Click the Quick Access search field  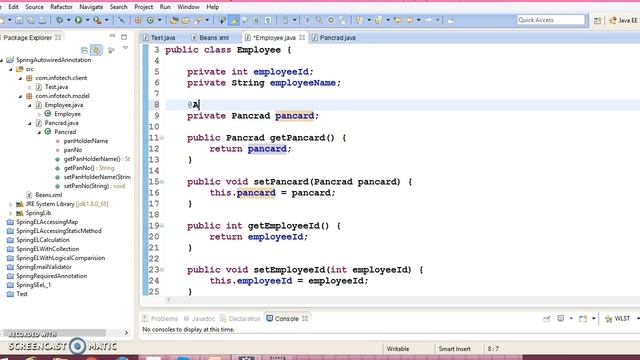pos(551,20)
